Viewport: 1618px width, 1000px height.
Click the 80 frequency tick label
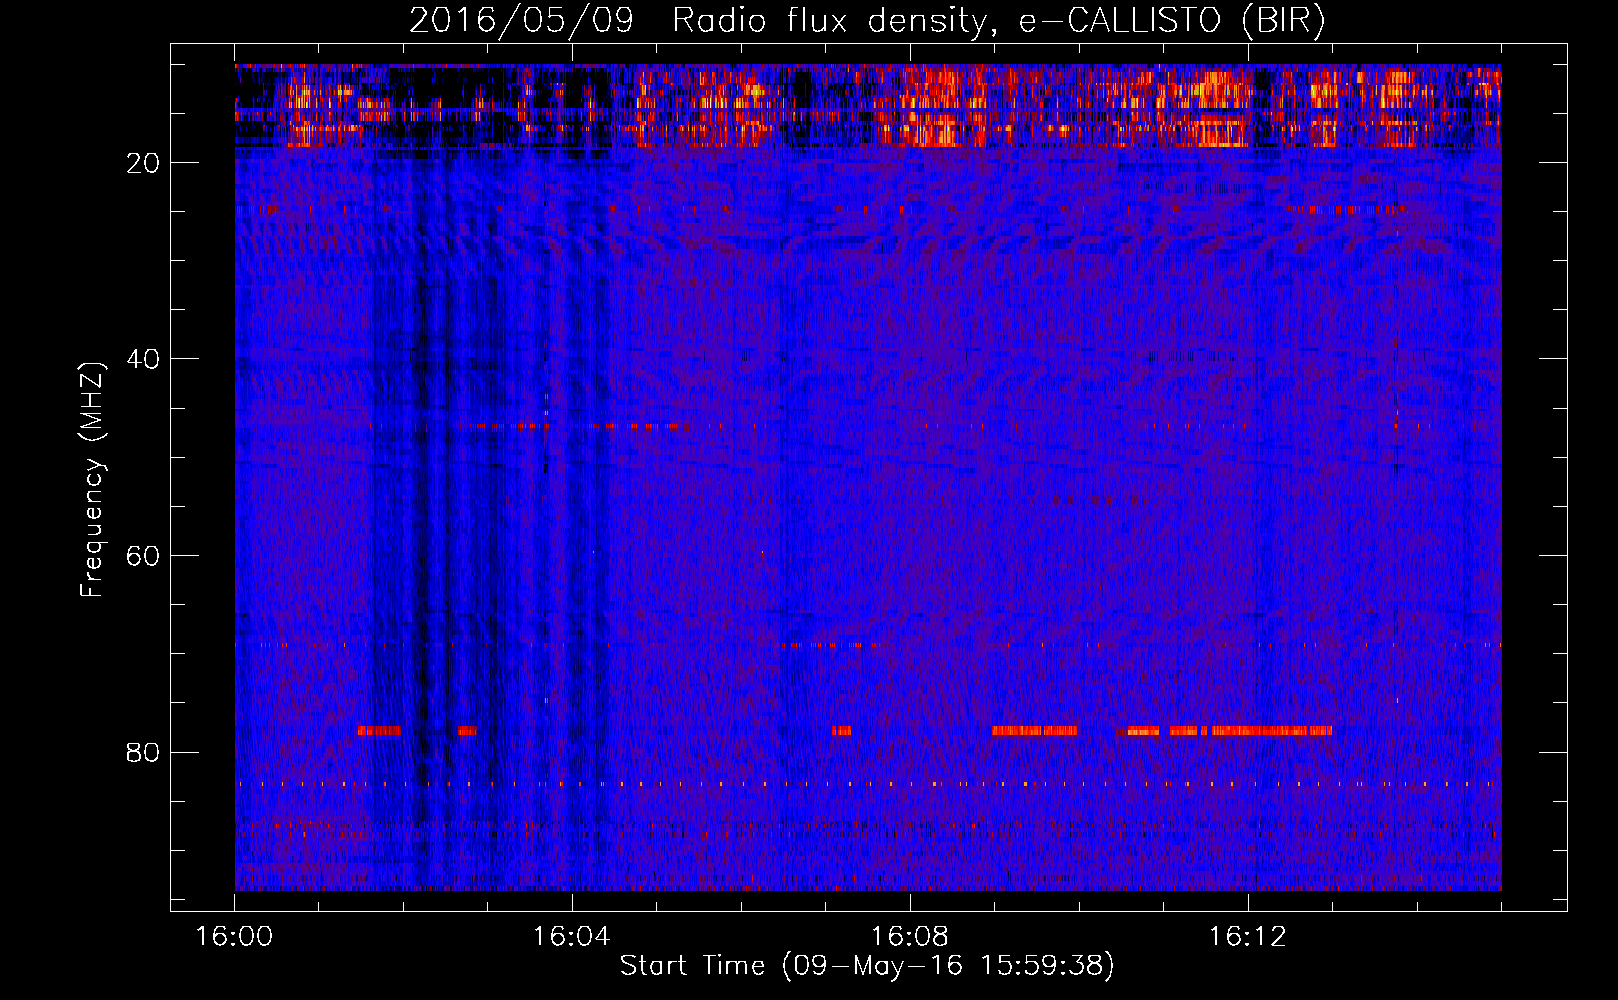coord(144,752)
